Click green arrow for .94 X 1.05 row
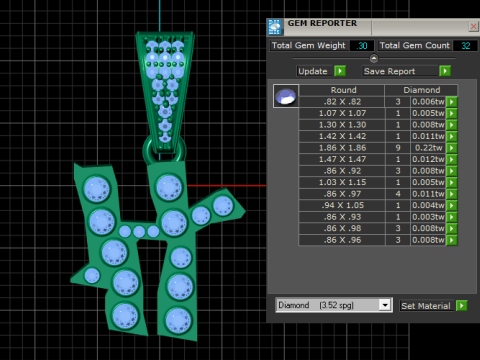 coord(452,205)
